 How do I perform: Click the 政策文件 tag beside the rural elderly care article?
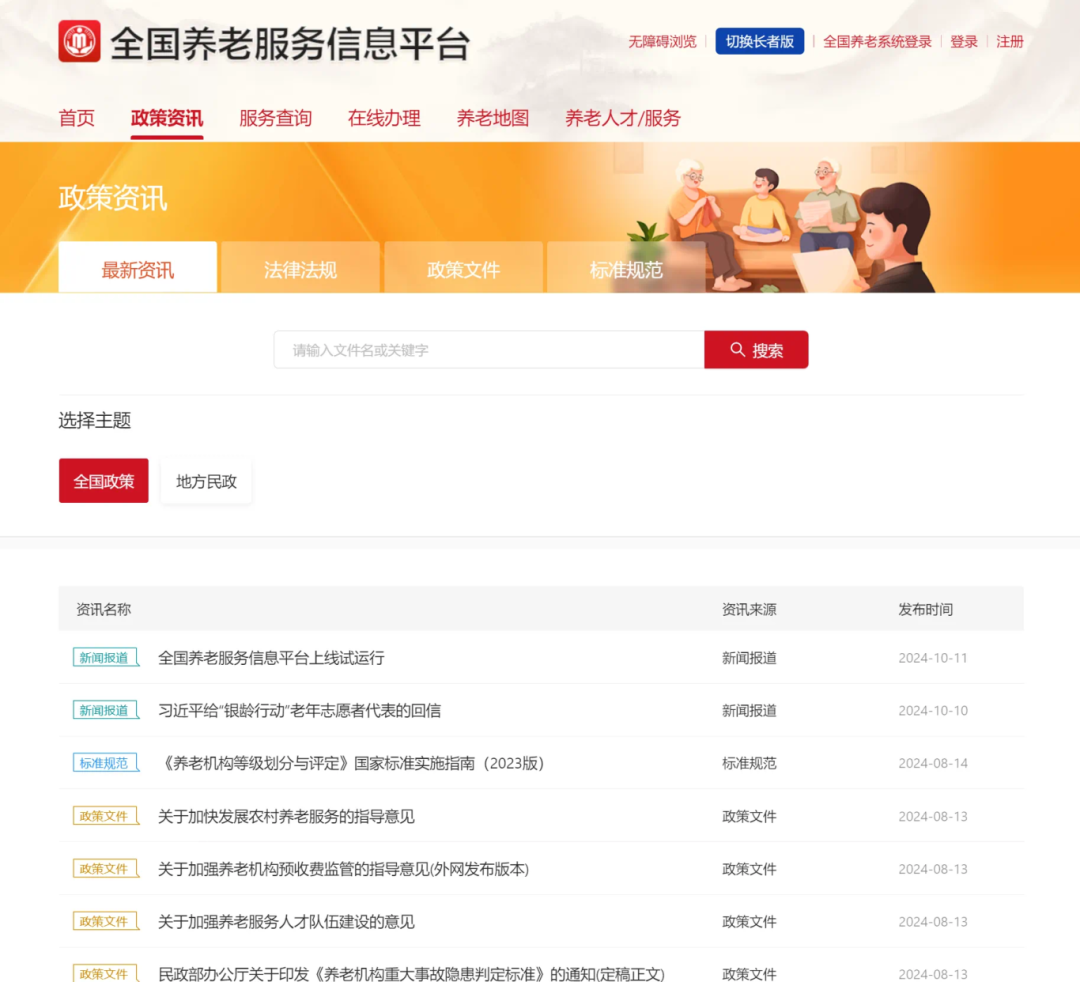[105, 815]
